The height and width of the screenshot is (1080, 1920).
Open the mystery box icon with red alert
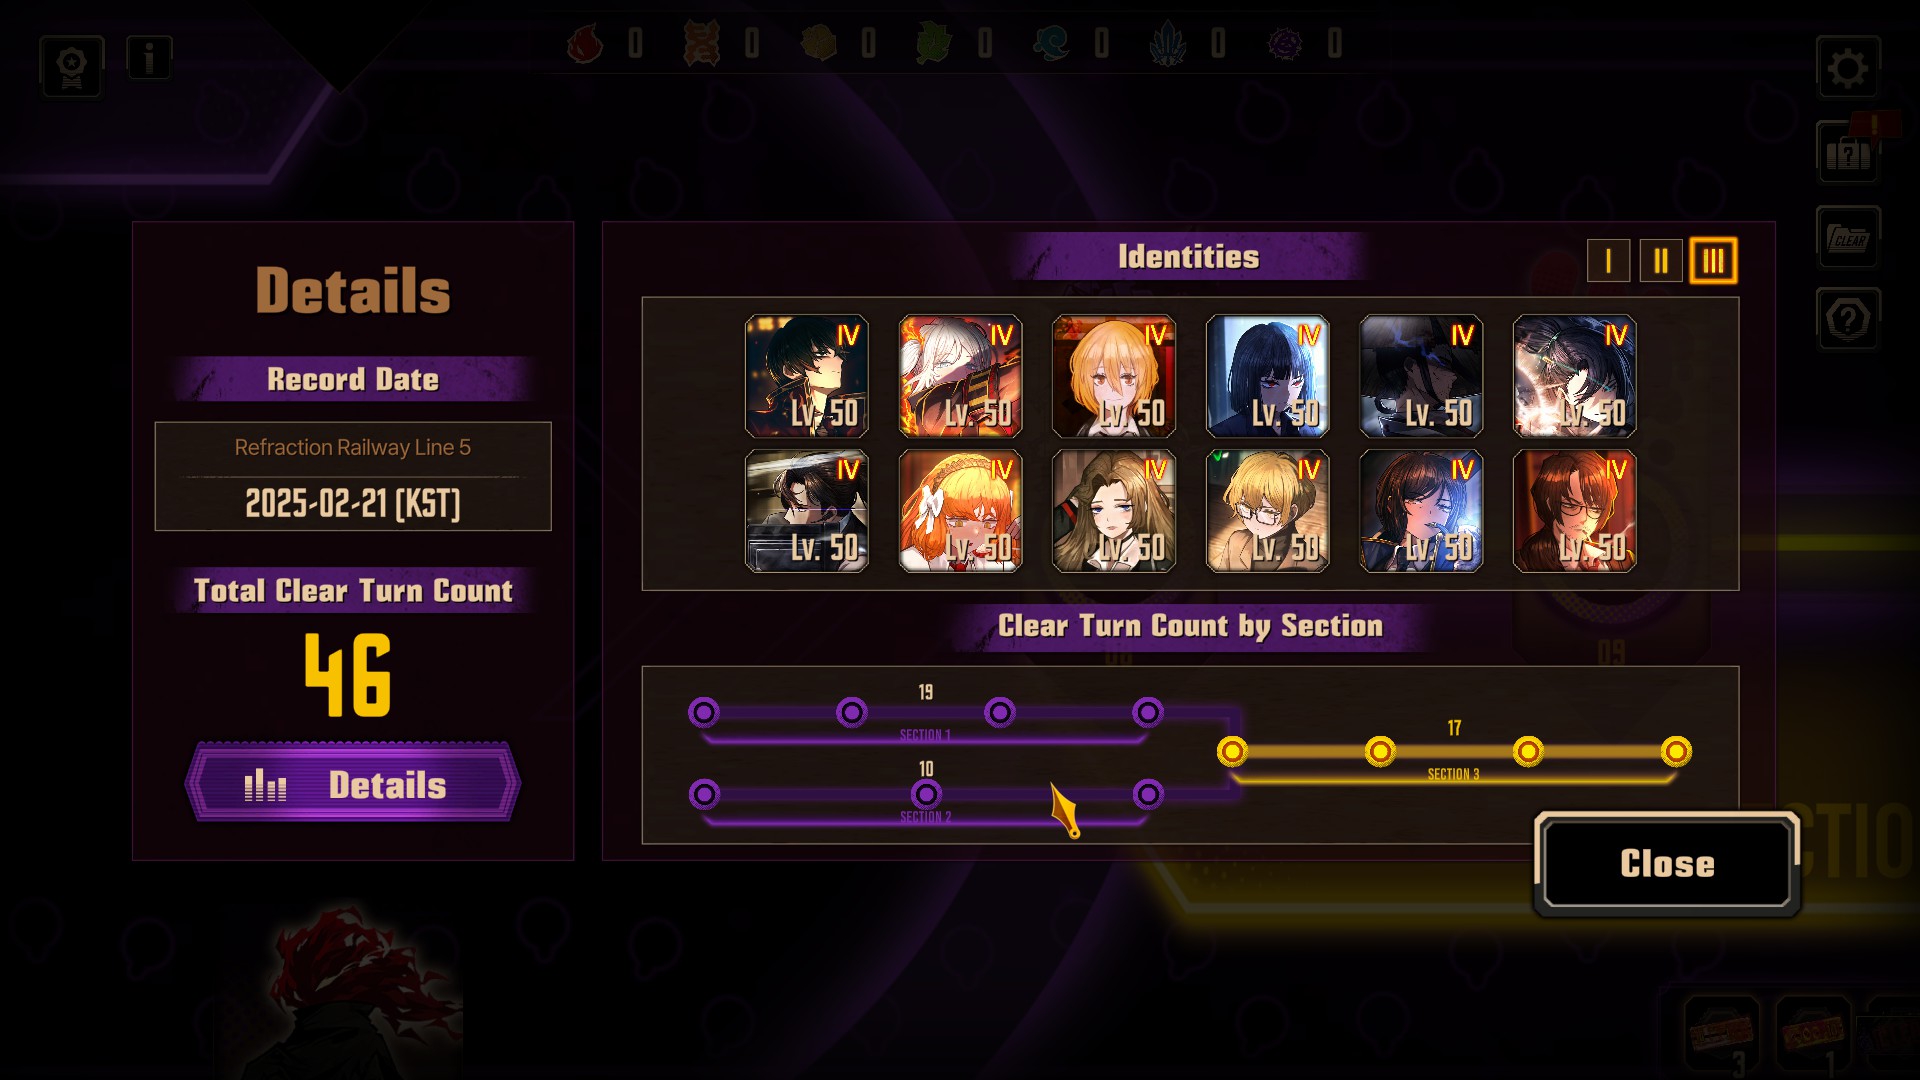(x=1847, y=152)
